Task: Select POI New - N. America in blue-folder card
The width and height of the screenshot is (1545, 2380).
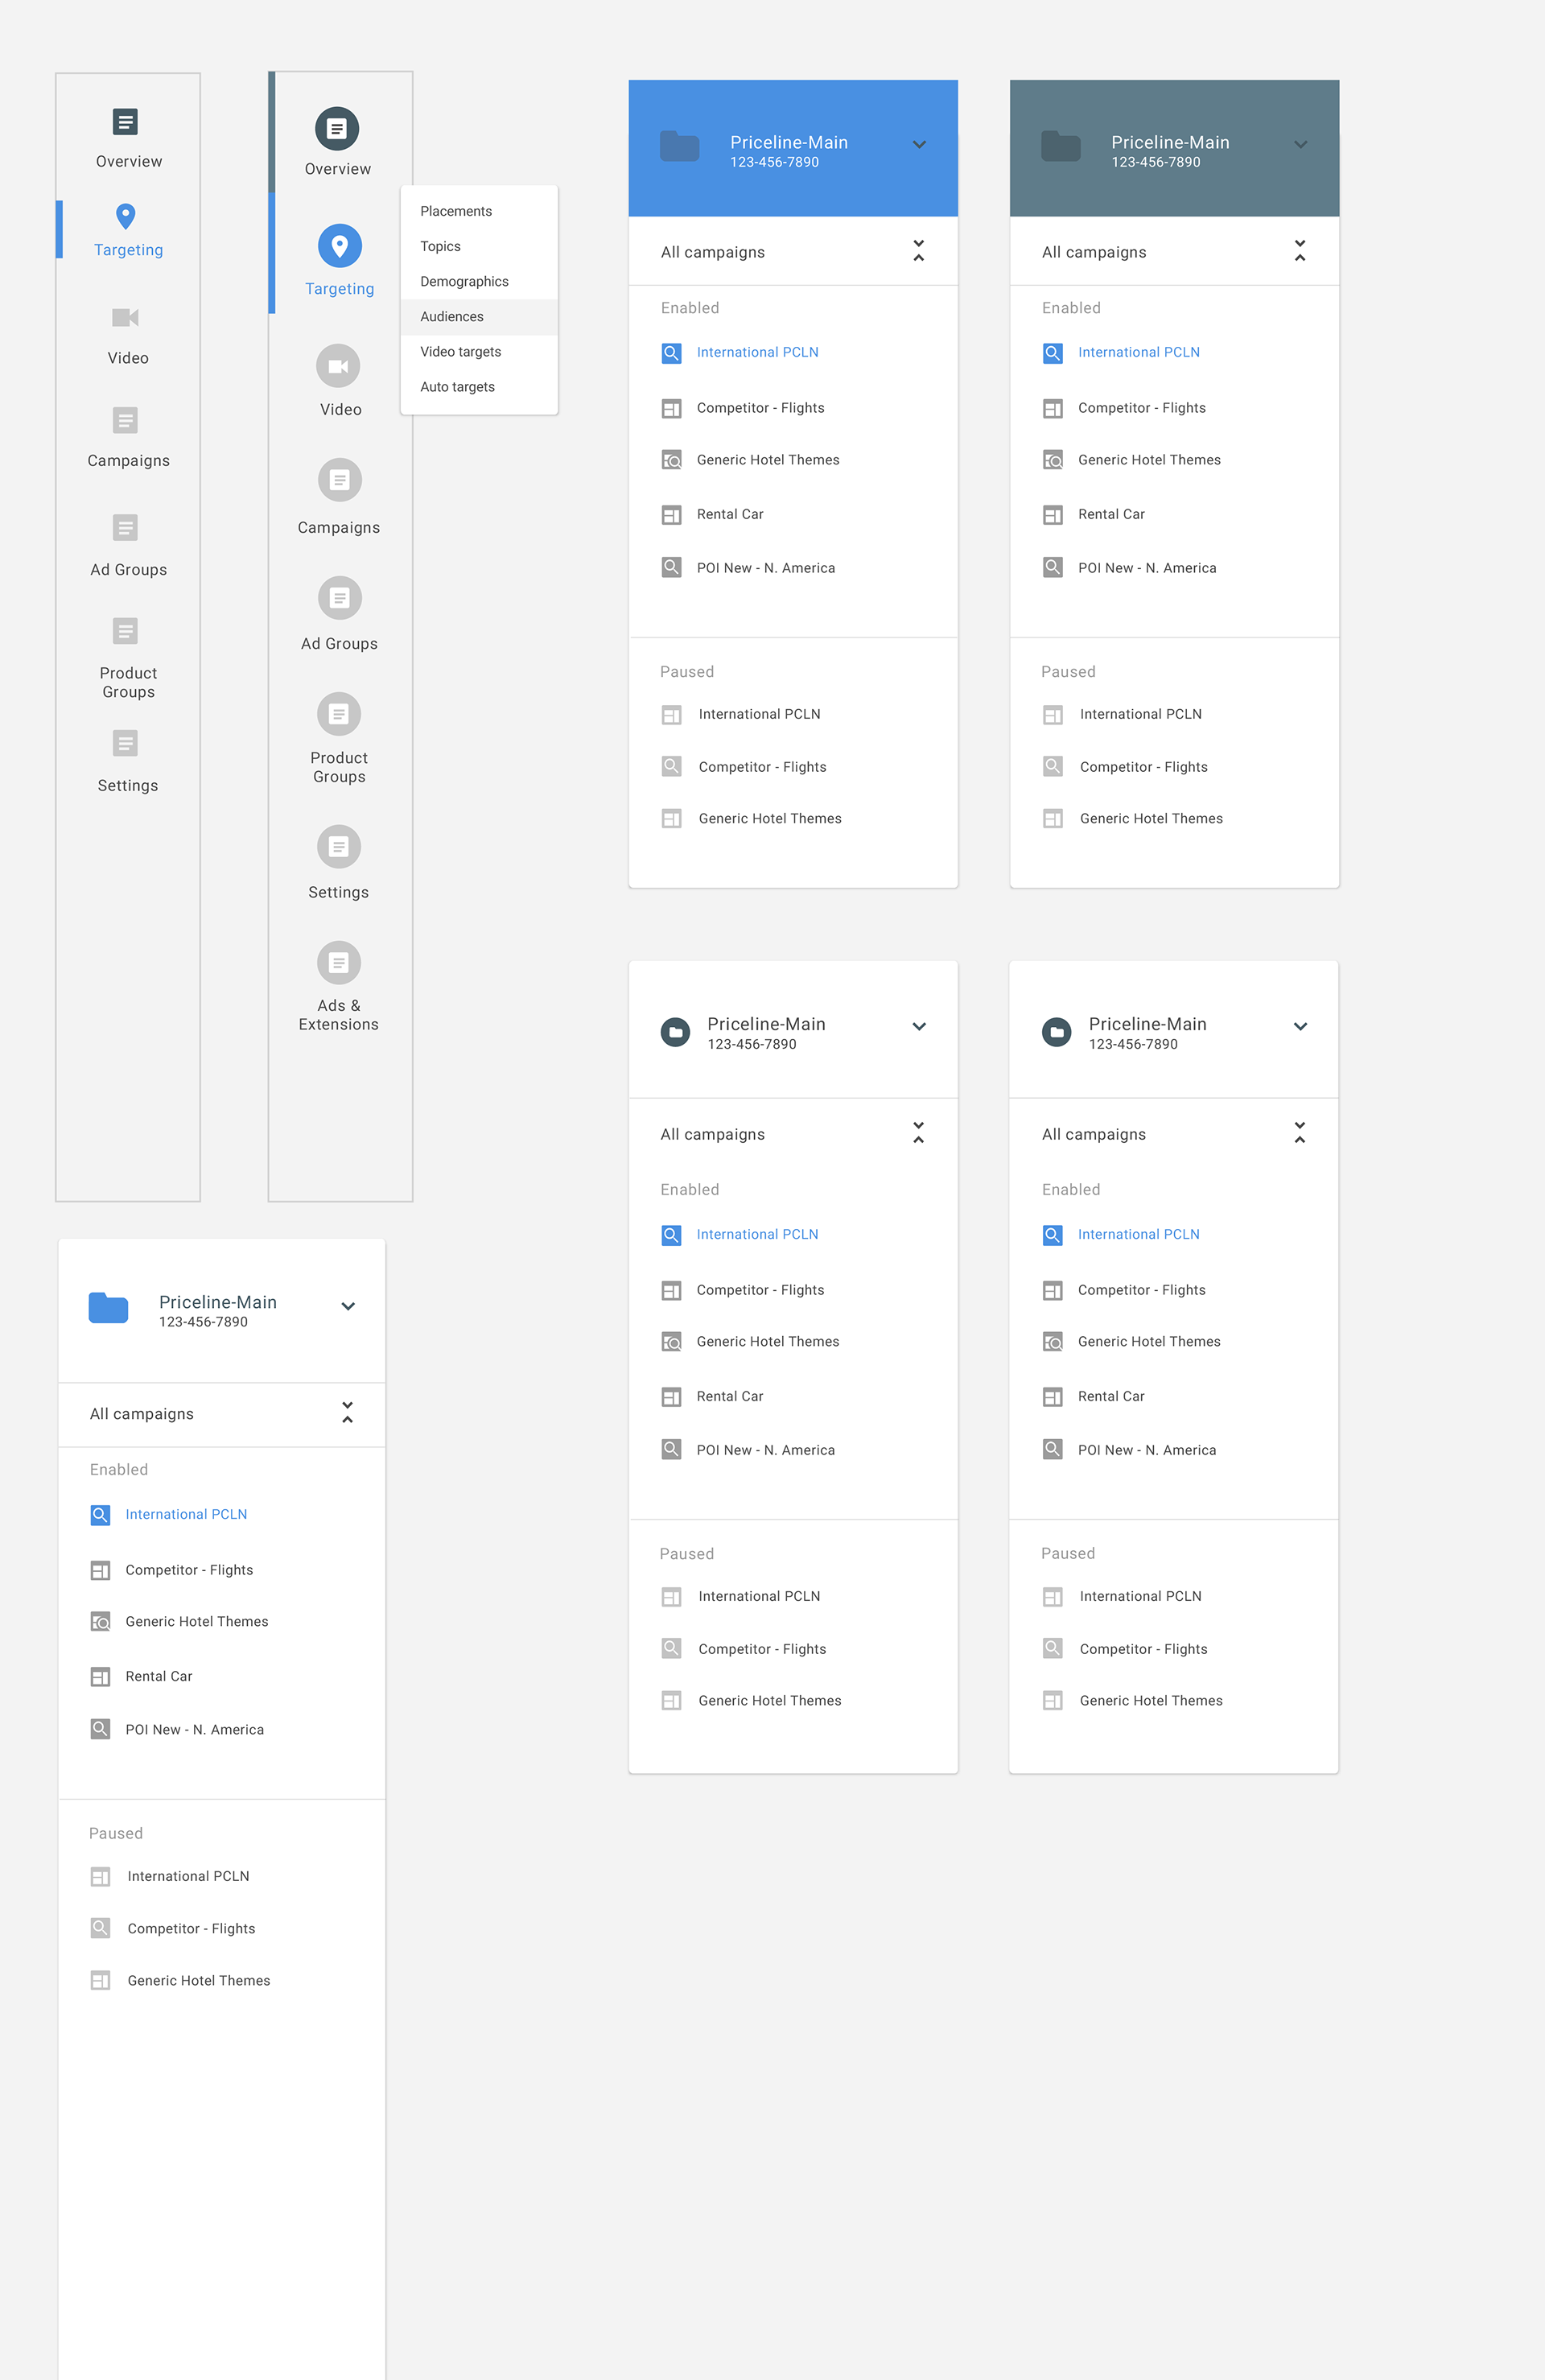Action: pyautogui.click(x=195, y=1730)
